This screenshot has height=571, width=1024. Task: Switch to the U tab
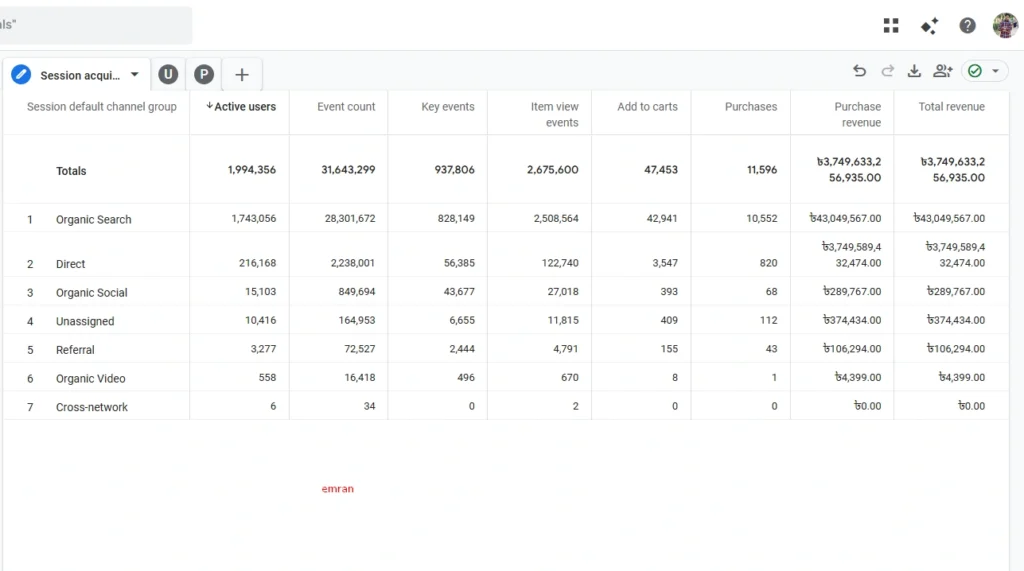168,75
